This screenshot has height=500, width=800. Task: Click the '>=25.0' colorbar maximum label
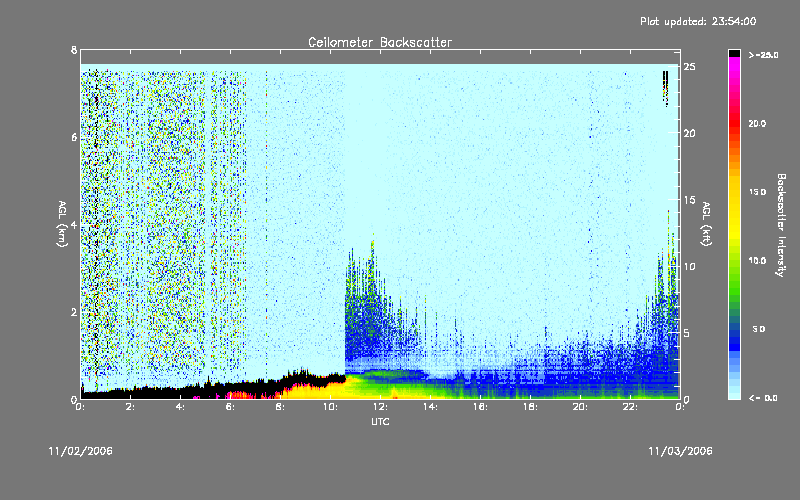click(763, 55)
